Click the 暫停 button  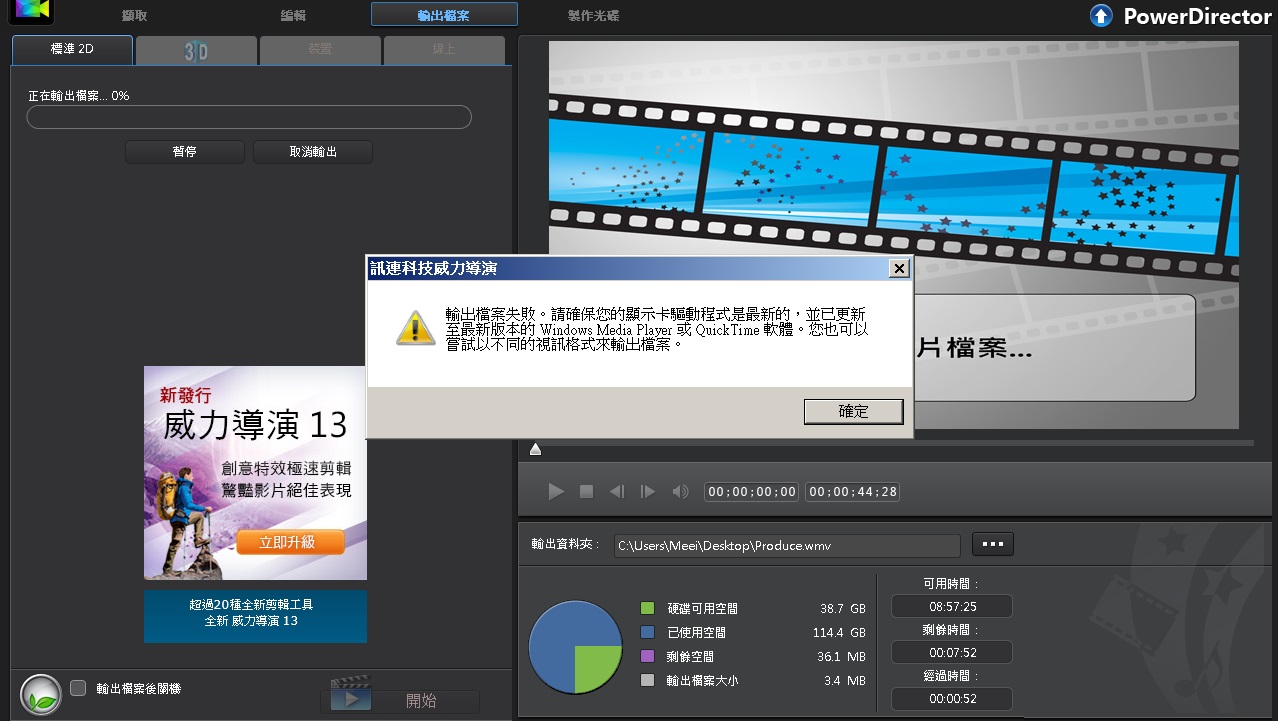[185, 152]
